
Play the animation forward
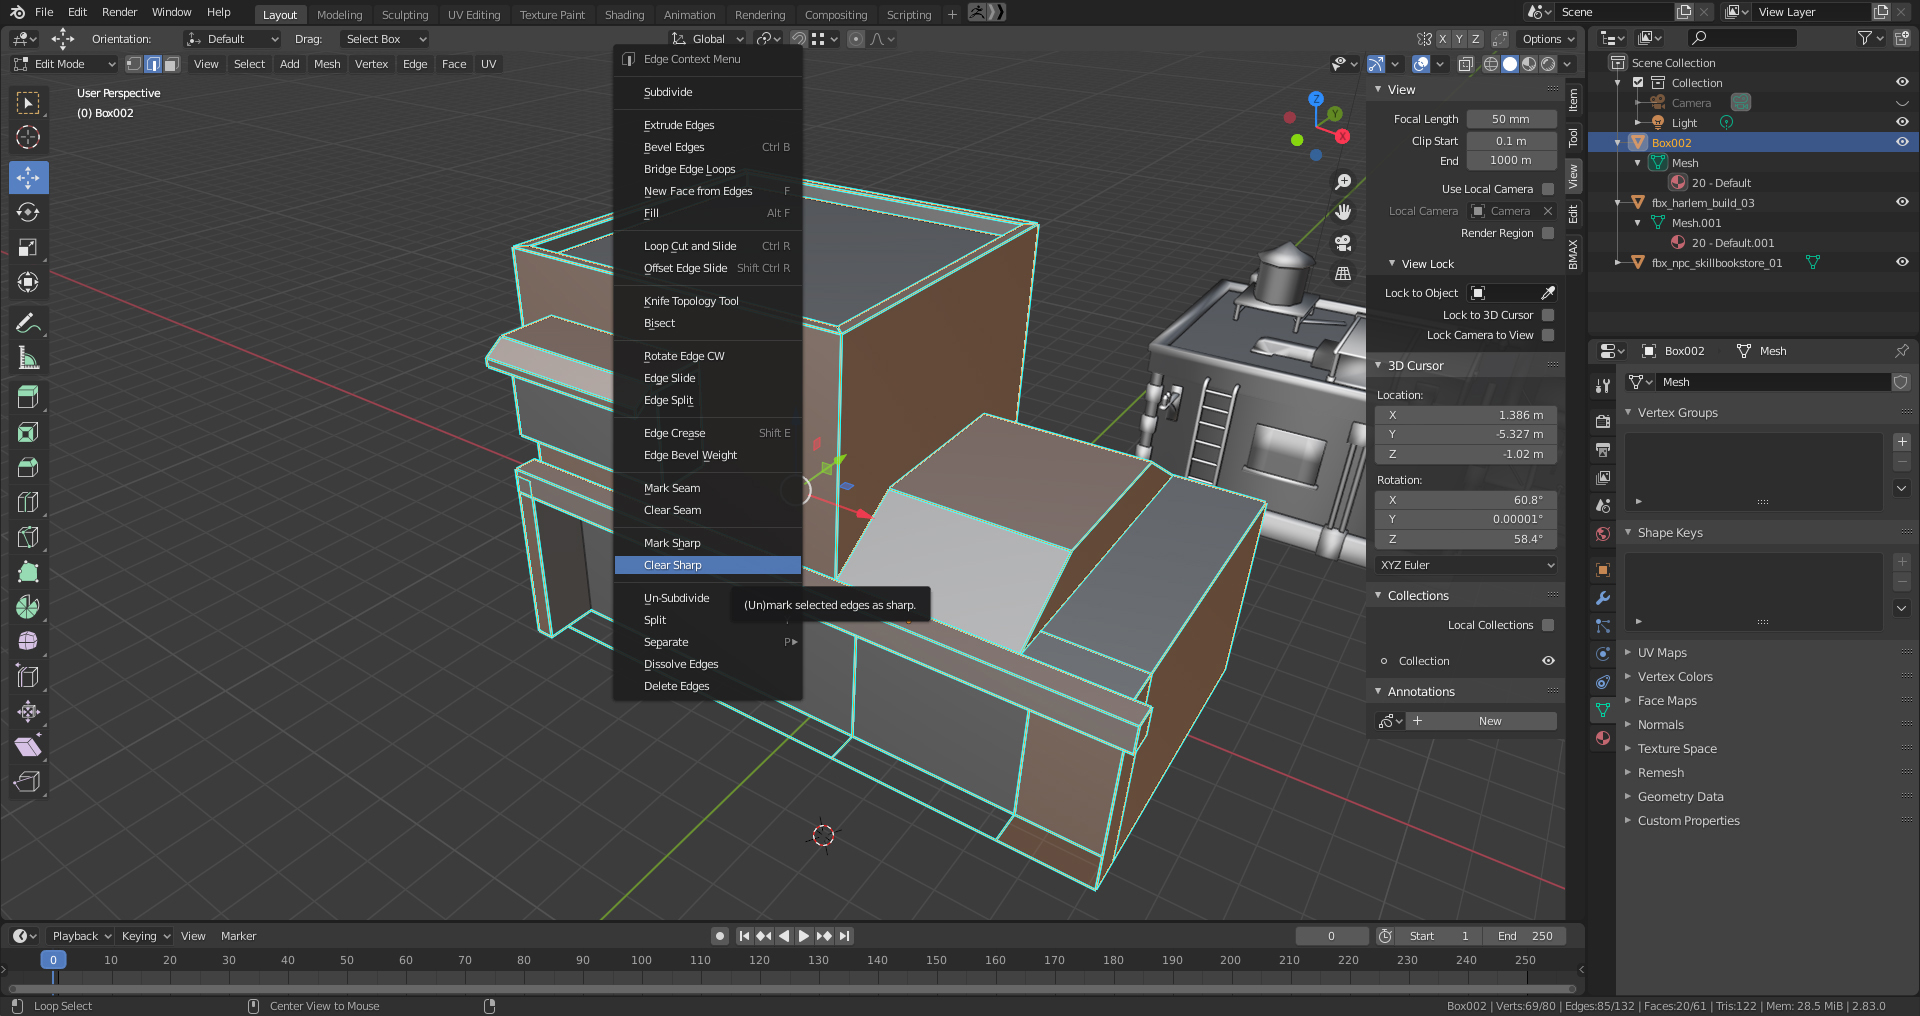tap(804, 936)
